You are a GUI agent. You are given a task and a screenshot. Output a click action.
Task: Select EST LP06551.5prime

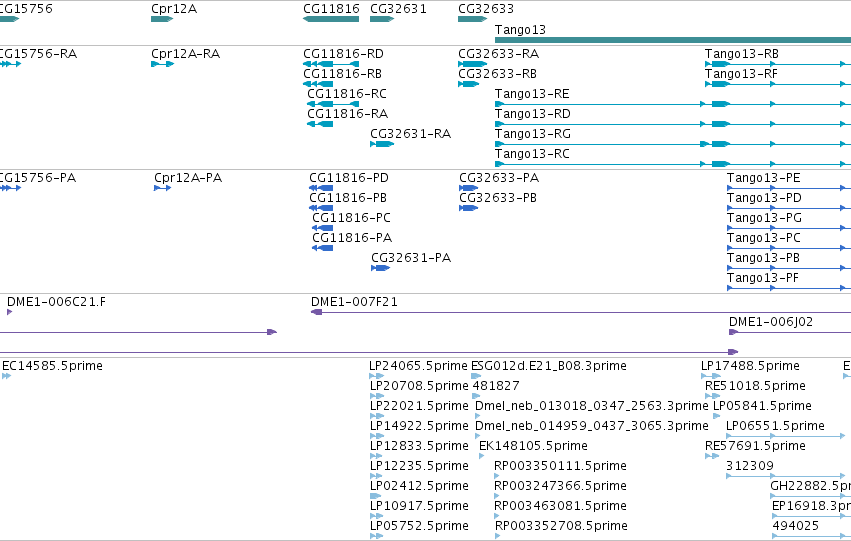[775, 427]
